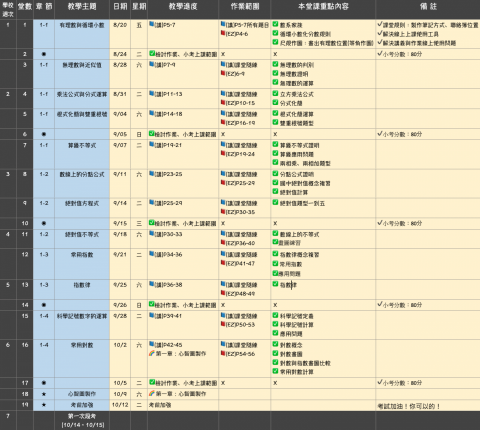Select the 教學主題 column header
The image size is (480, 430).
point(82,7)
